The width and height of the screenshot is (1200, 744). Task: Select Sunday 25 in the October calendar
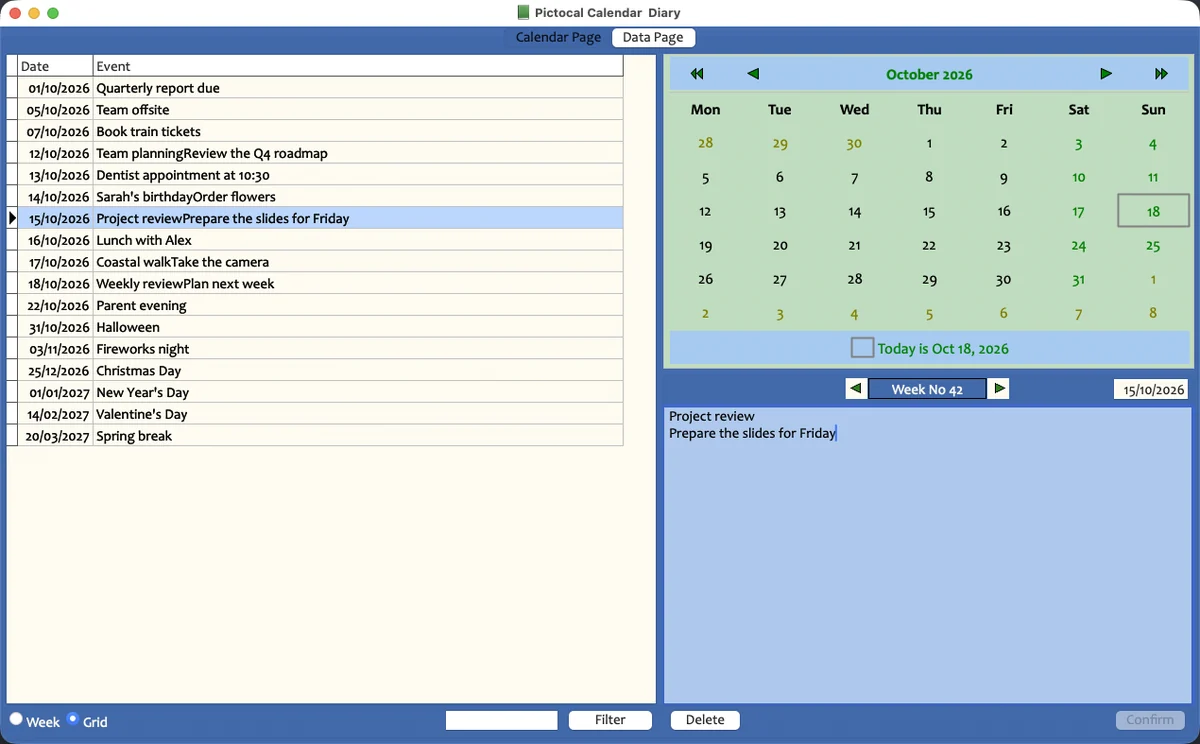(1153, 245)
